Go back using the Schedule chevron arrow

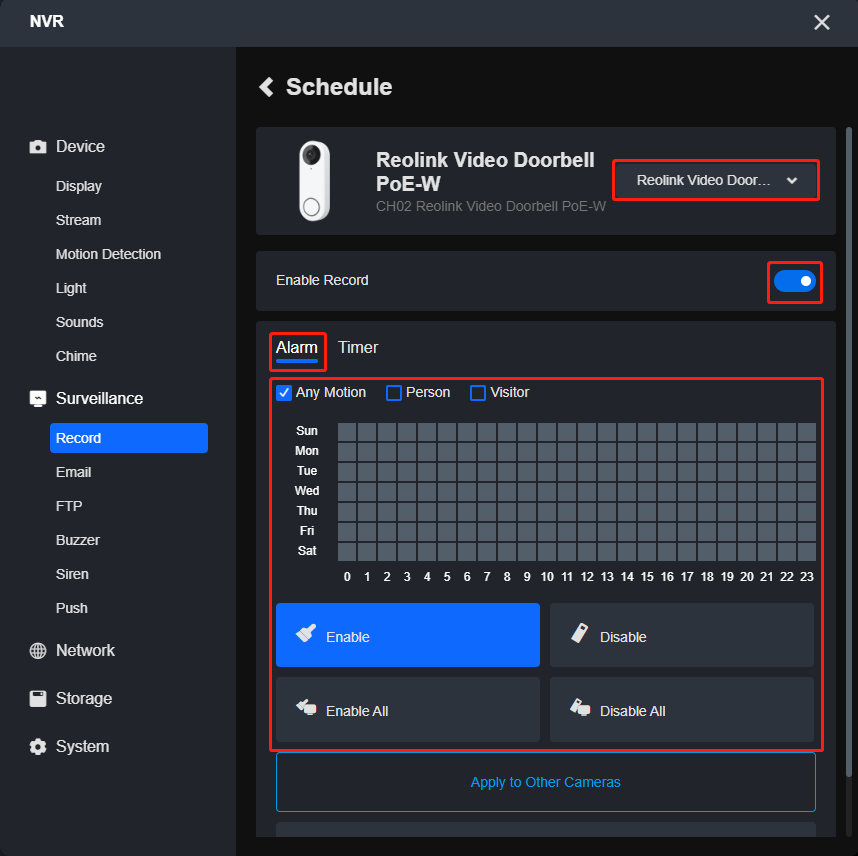tap(266, 87)
